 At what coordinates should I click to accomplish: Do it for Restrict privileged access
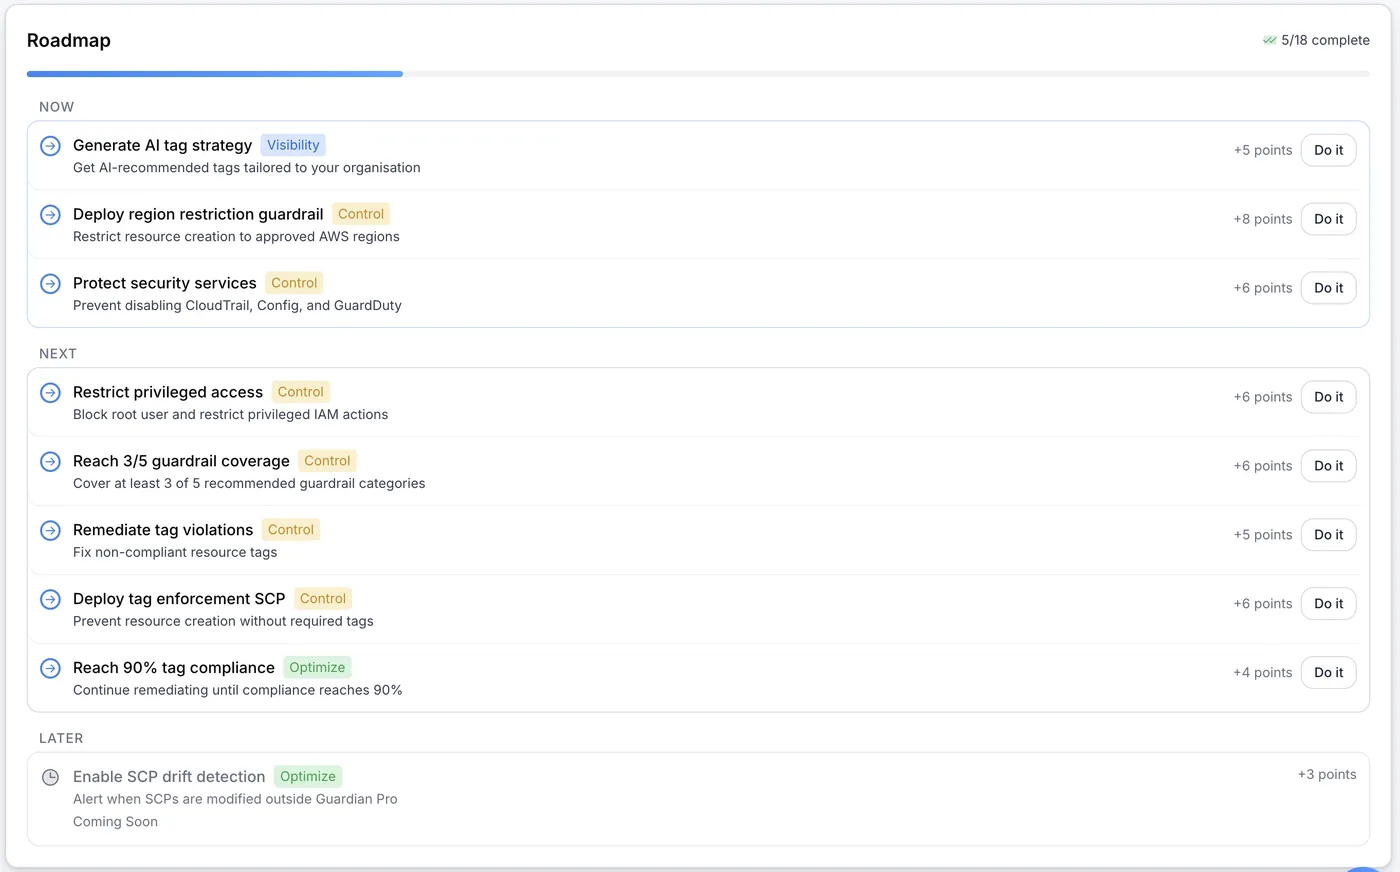[1328, 397]
